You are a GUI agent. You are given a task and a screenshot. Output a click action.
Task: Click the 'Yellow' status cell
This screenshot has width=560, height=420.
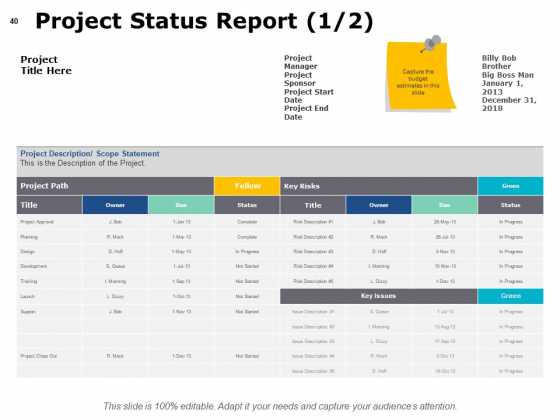(247, 186)
